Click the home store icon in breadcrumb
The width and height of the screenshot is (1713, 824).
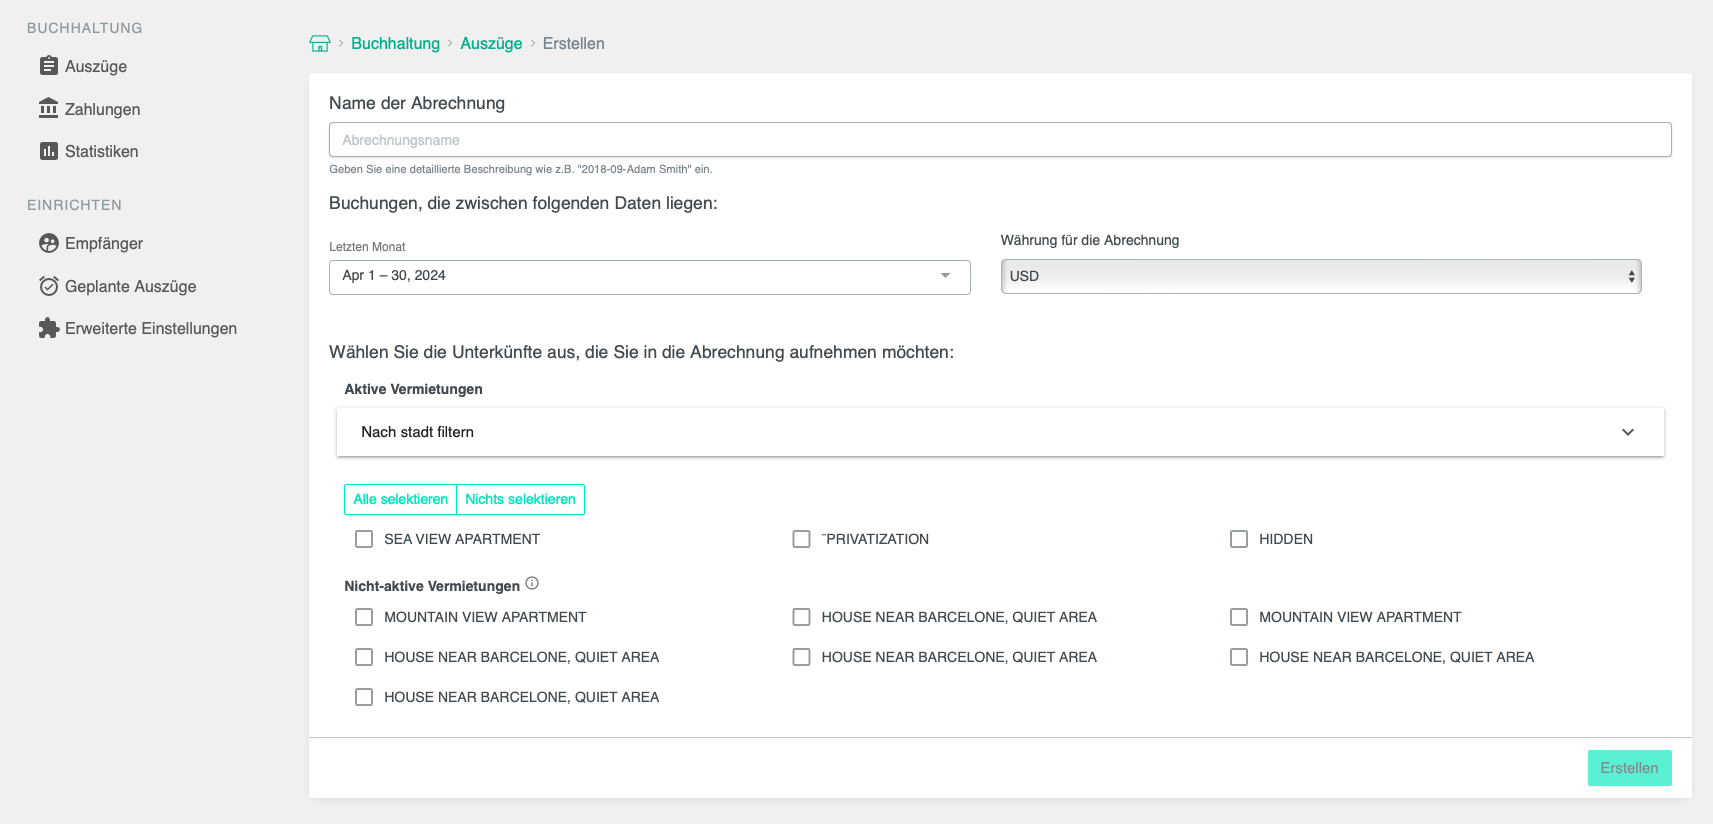coord(320,44)
